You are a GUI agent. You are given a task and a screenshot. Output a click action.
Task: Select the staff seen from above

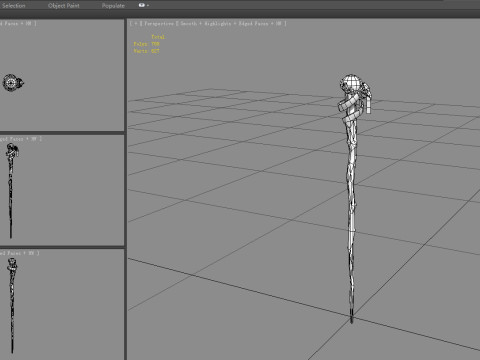click(13, 83)
